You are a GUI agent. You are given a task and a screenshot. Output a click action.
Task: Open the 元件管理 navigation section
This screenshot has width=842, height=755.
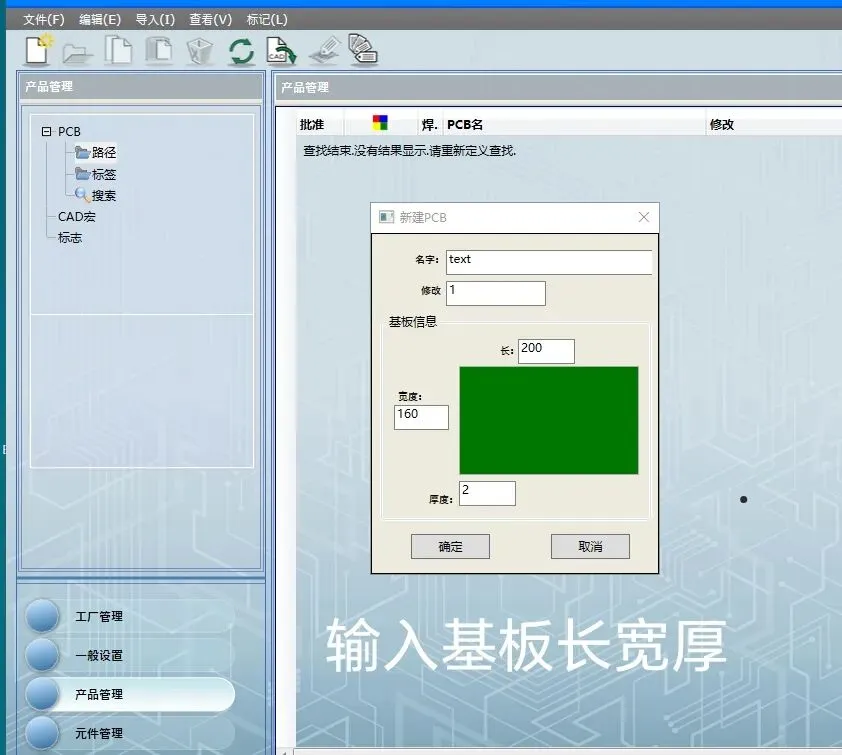[130, 734]
